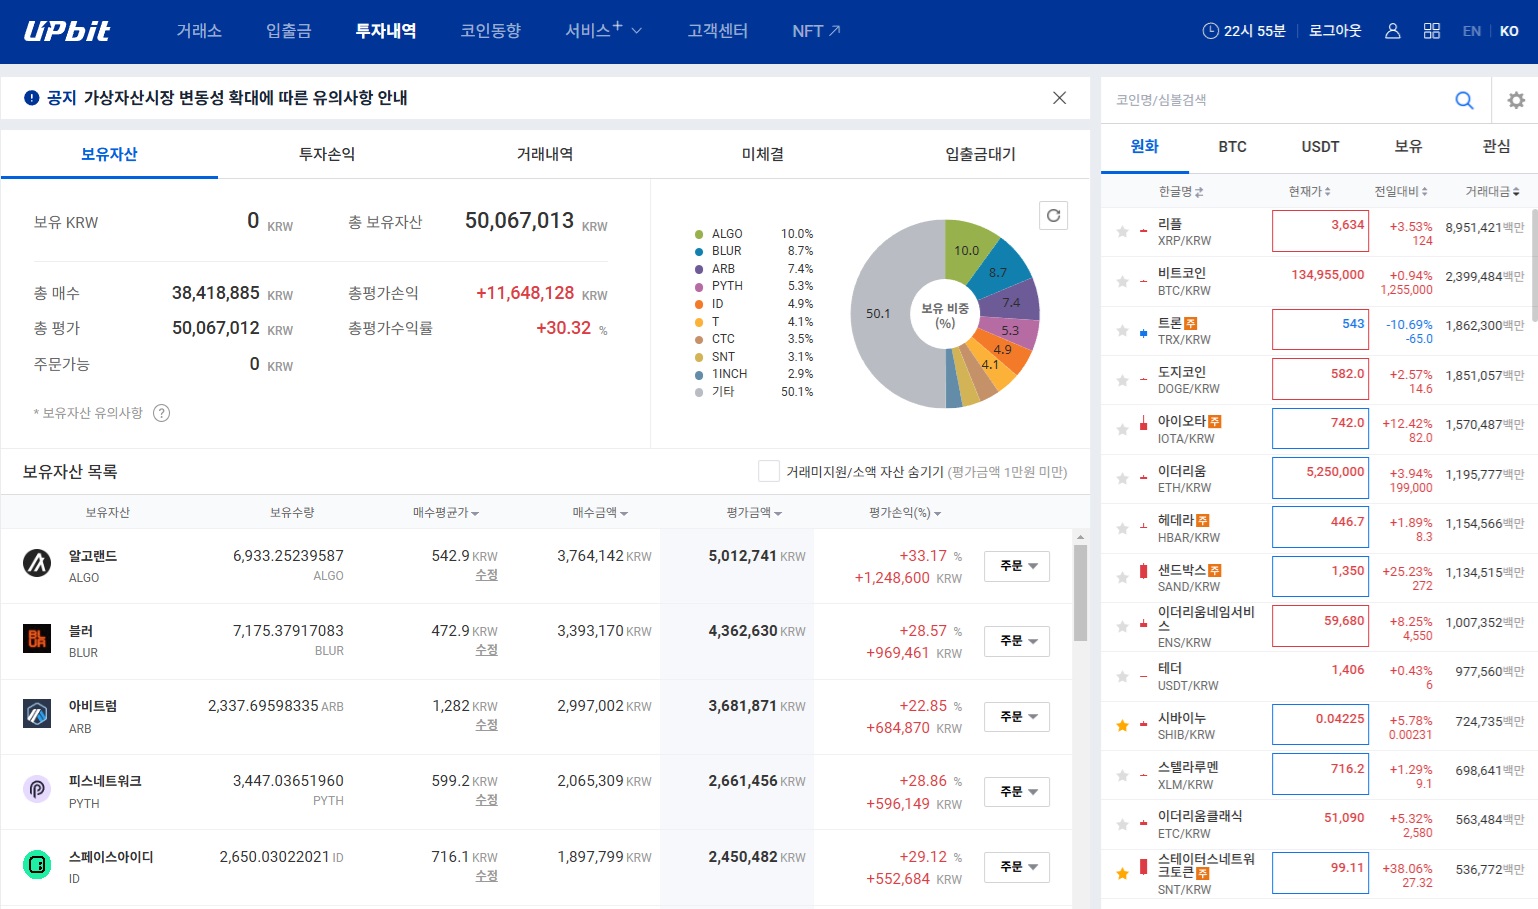This screenshot has height=909, width=1538.
Task: Select the BTC market tab
Action: (x=1232, y=147)
